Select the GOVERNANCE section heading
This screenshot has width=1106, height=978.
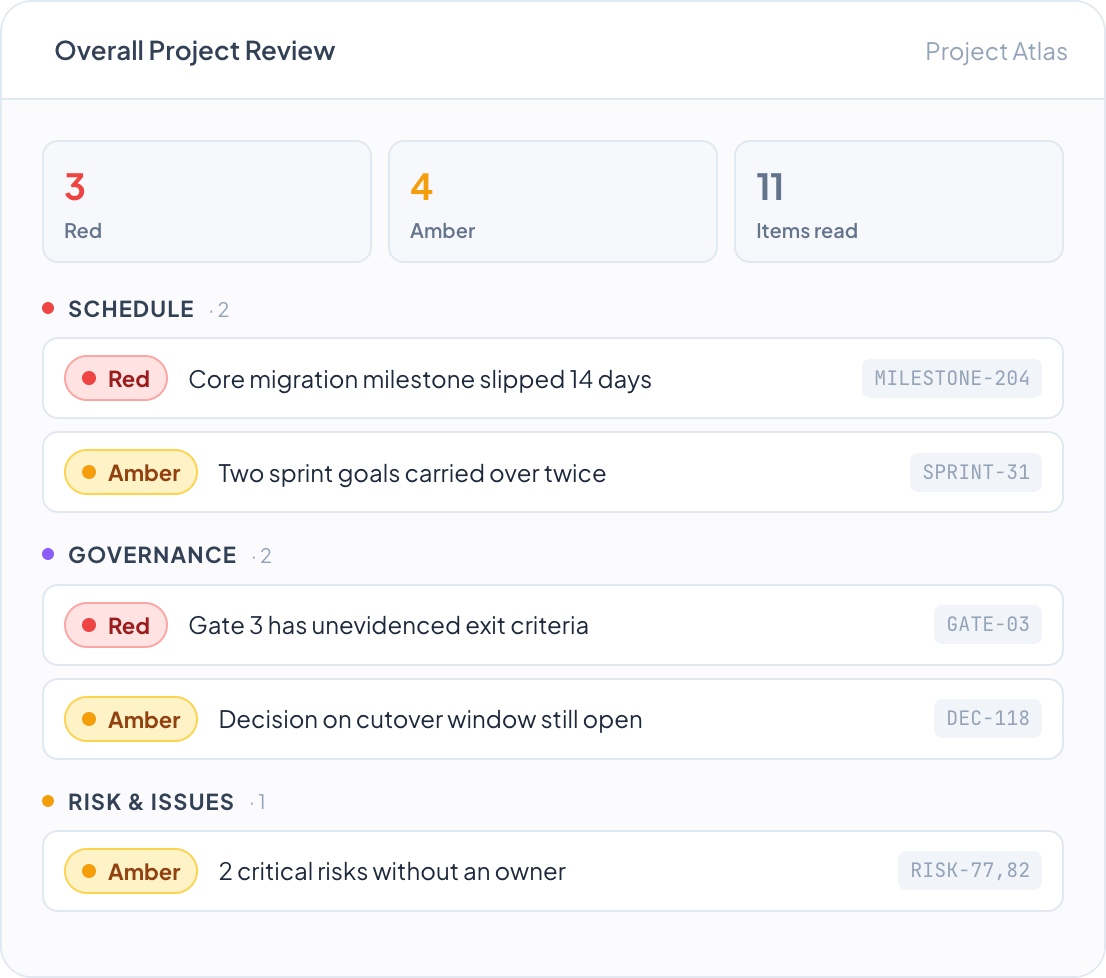[x=152, y=555]
